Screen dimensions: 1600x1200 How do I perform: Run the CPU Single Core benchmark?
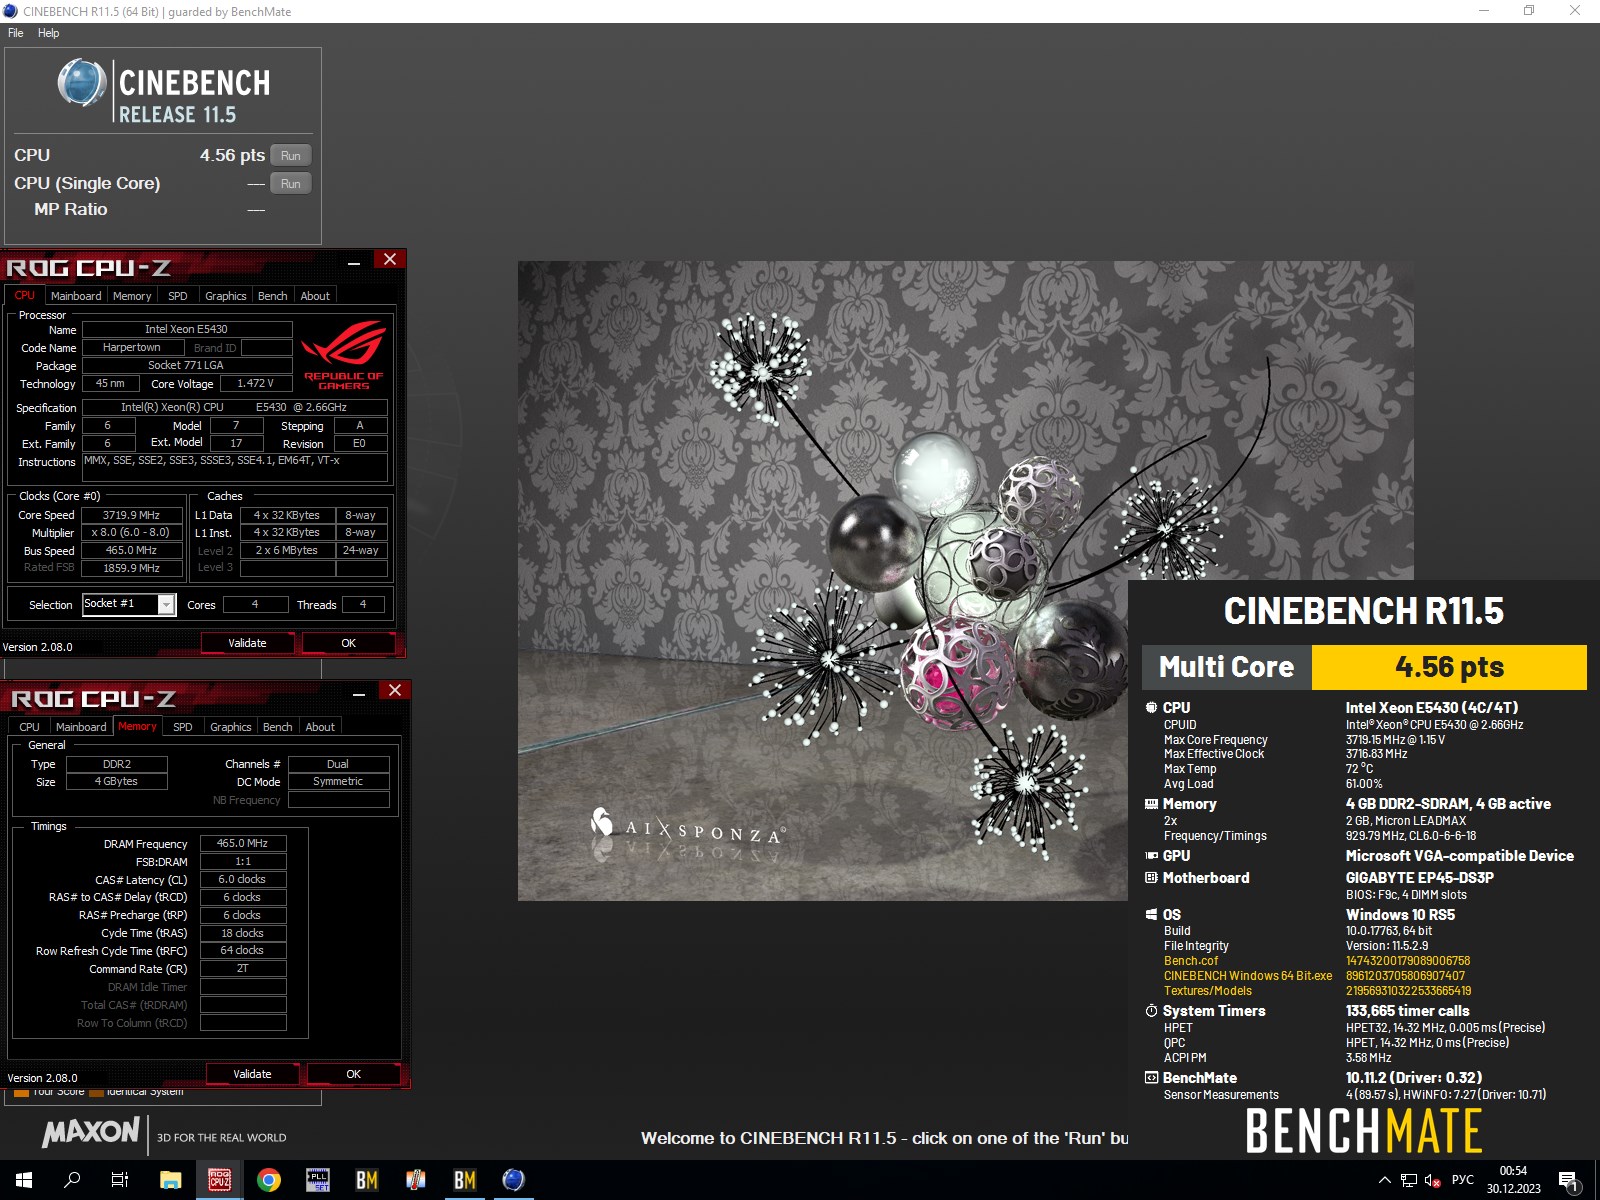click(x=291, y=183)
